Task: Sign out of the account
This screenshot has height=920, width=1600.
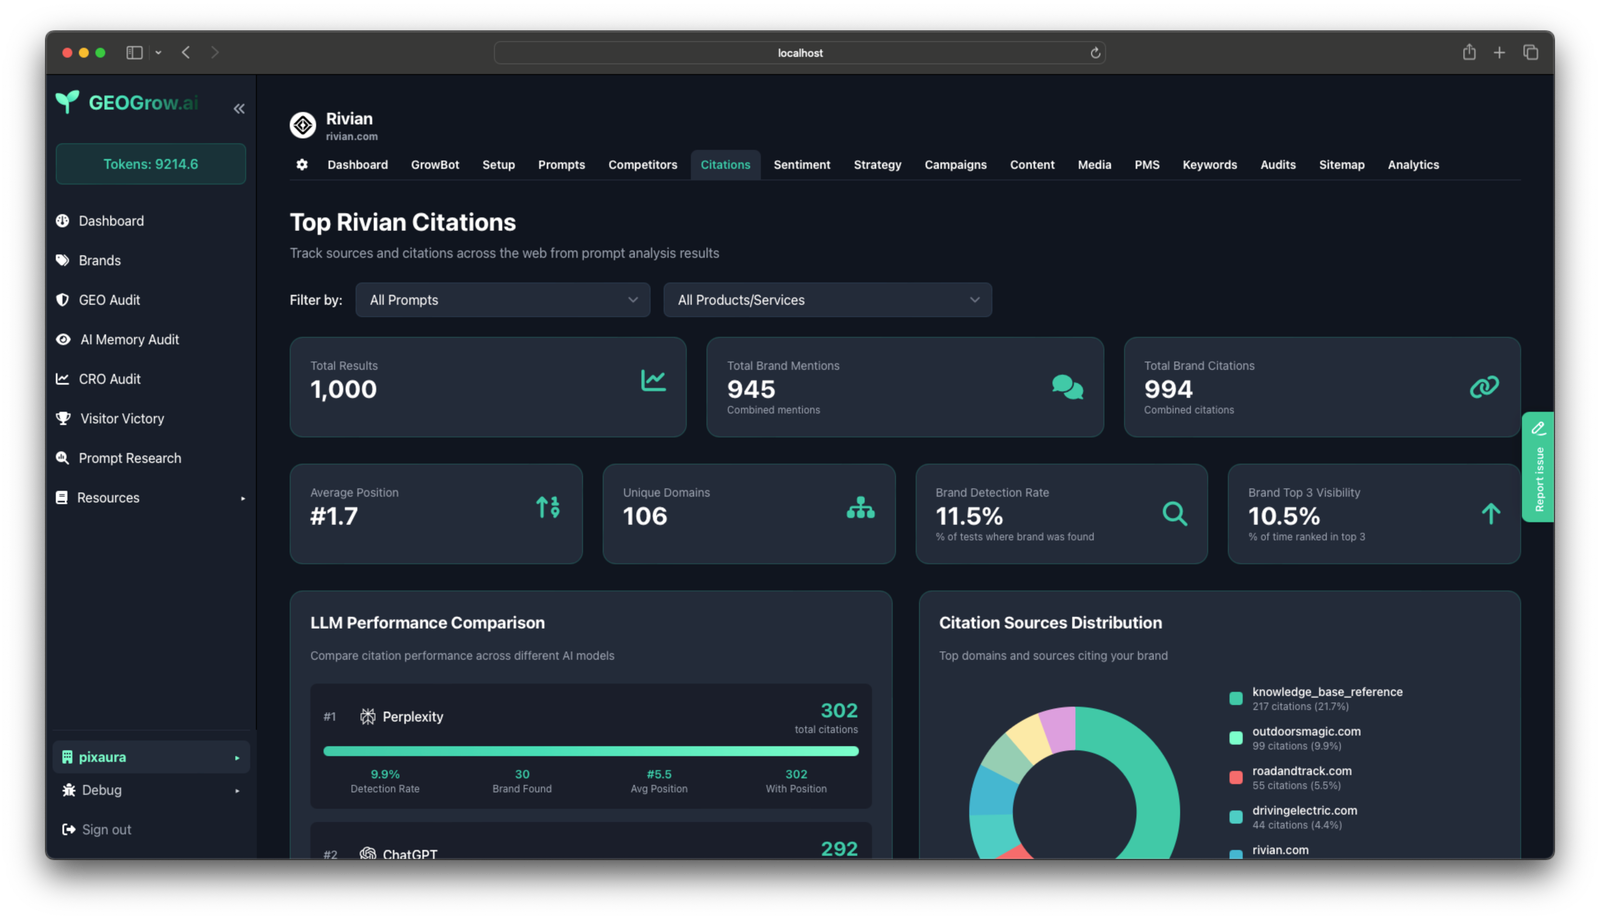Action: click(97, 829)
